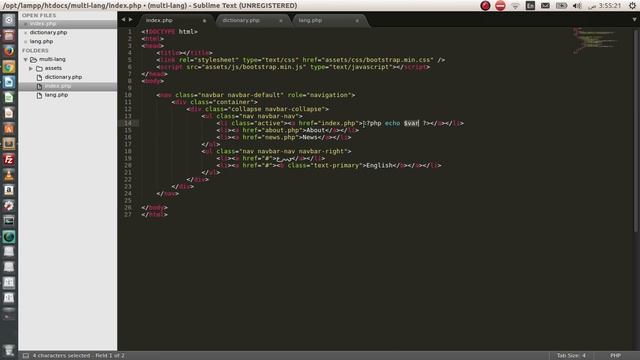The width and height of the screenshot is (640, 360).
Task: Click the editor vertical scrollbar
Action: (x=636, y=131)
